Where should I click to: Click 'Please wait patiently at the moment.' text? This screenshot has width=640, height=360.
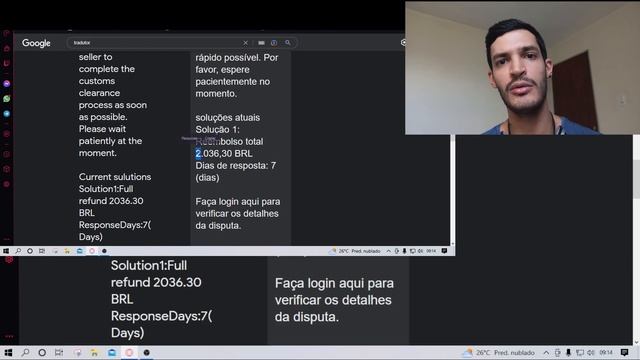pos(110,141)
